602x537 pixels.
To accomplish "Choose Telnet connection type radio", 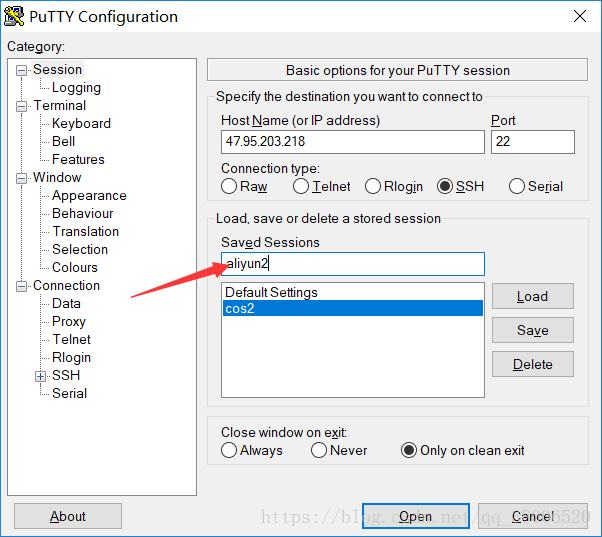I will 301,187.
